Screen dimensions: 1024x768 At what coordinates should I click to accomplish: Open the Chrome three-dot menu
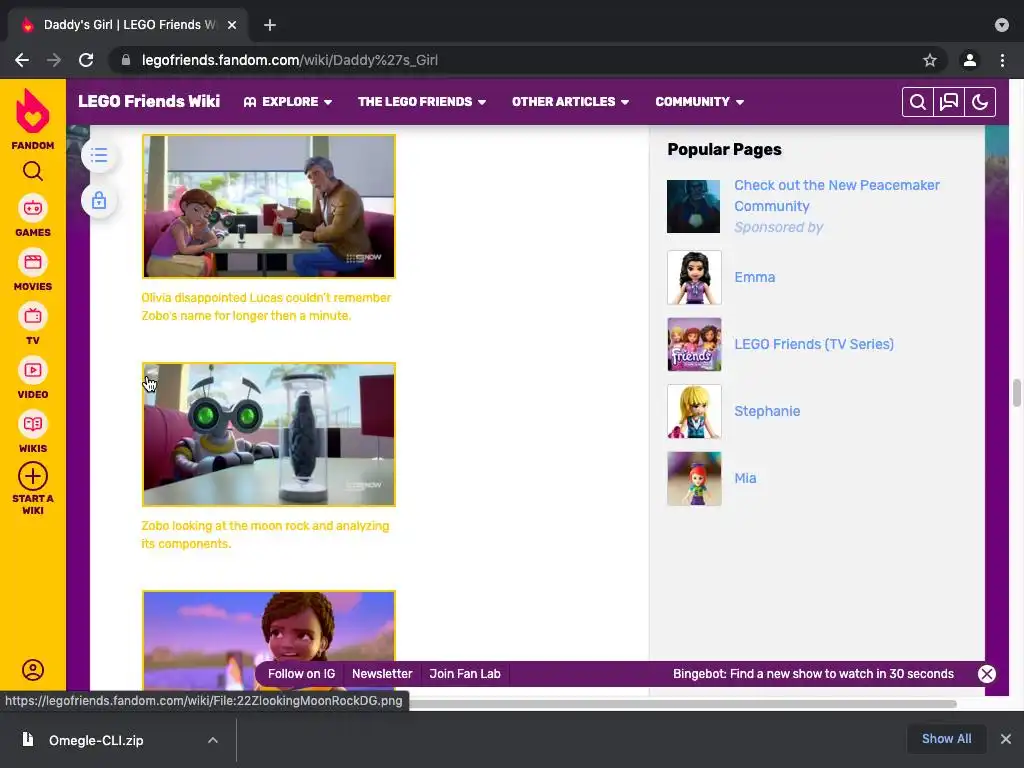[1002, 60]
